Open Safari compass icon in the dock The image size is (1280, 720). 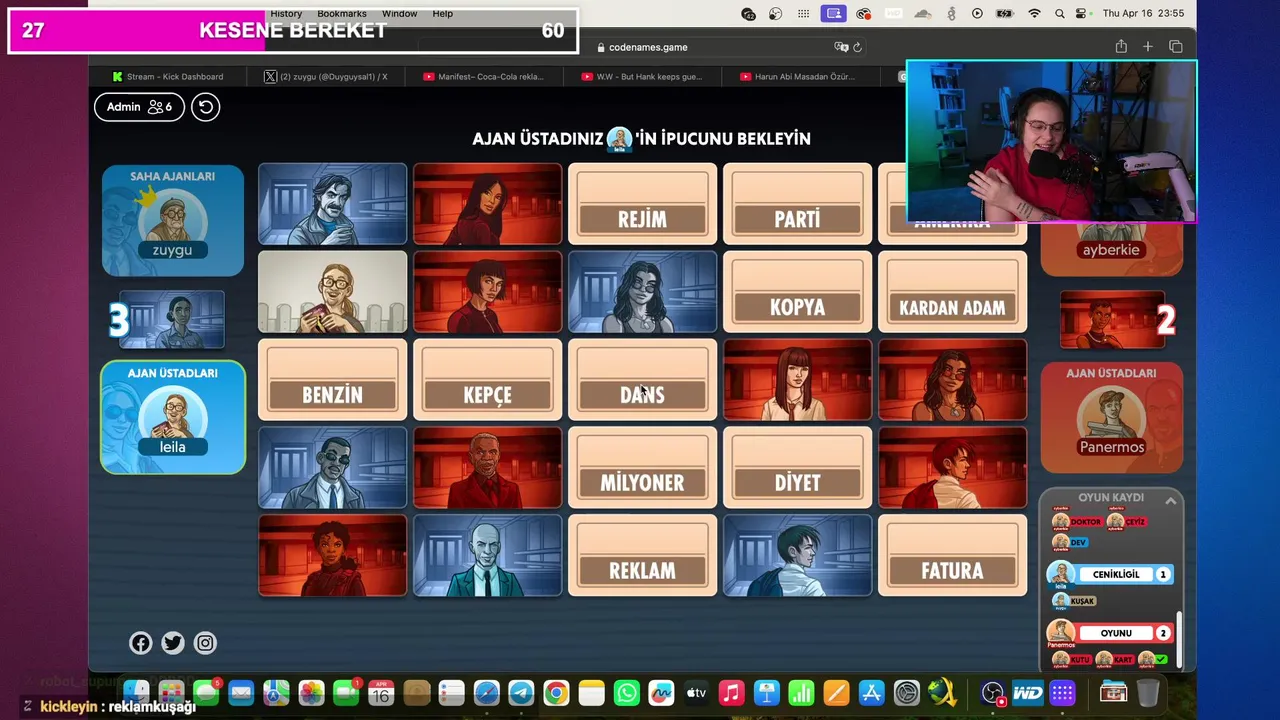pyautogui.click(x=486, y=693)
